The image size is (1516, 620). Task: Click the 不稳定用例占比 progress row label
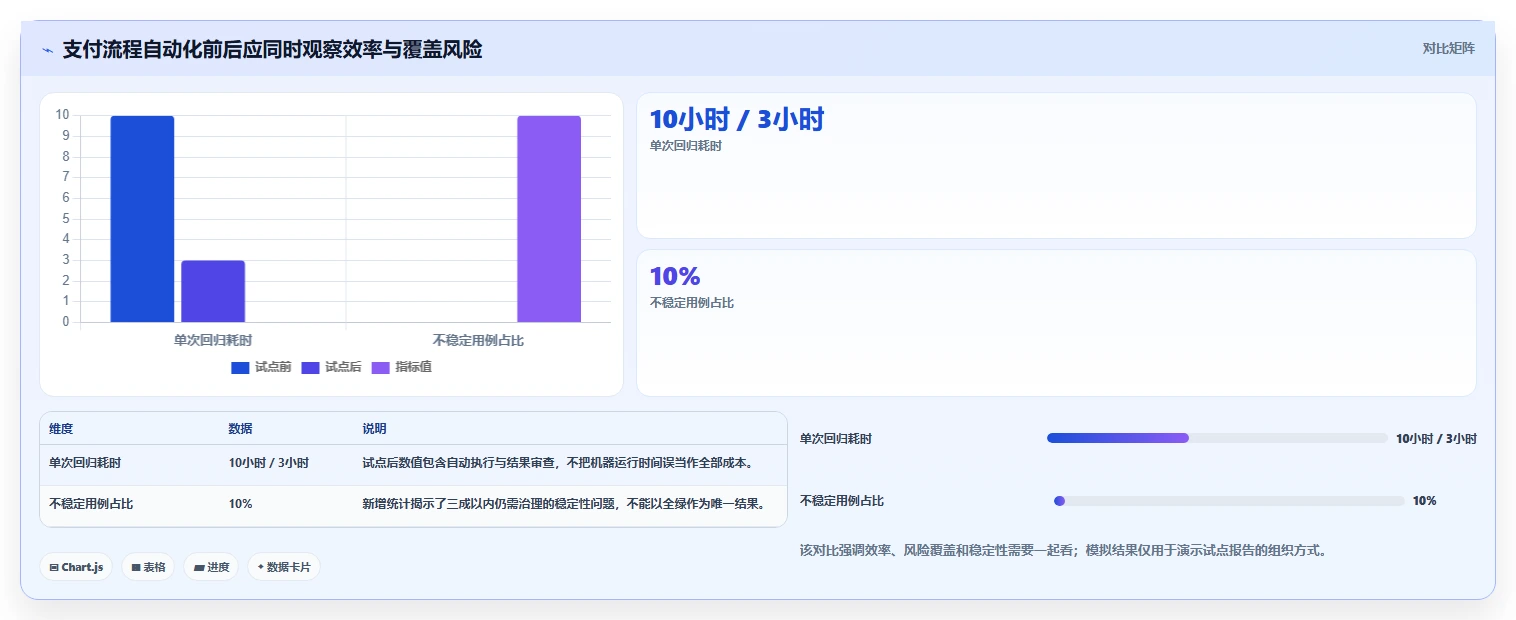(x=842, y=501)
